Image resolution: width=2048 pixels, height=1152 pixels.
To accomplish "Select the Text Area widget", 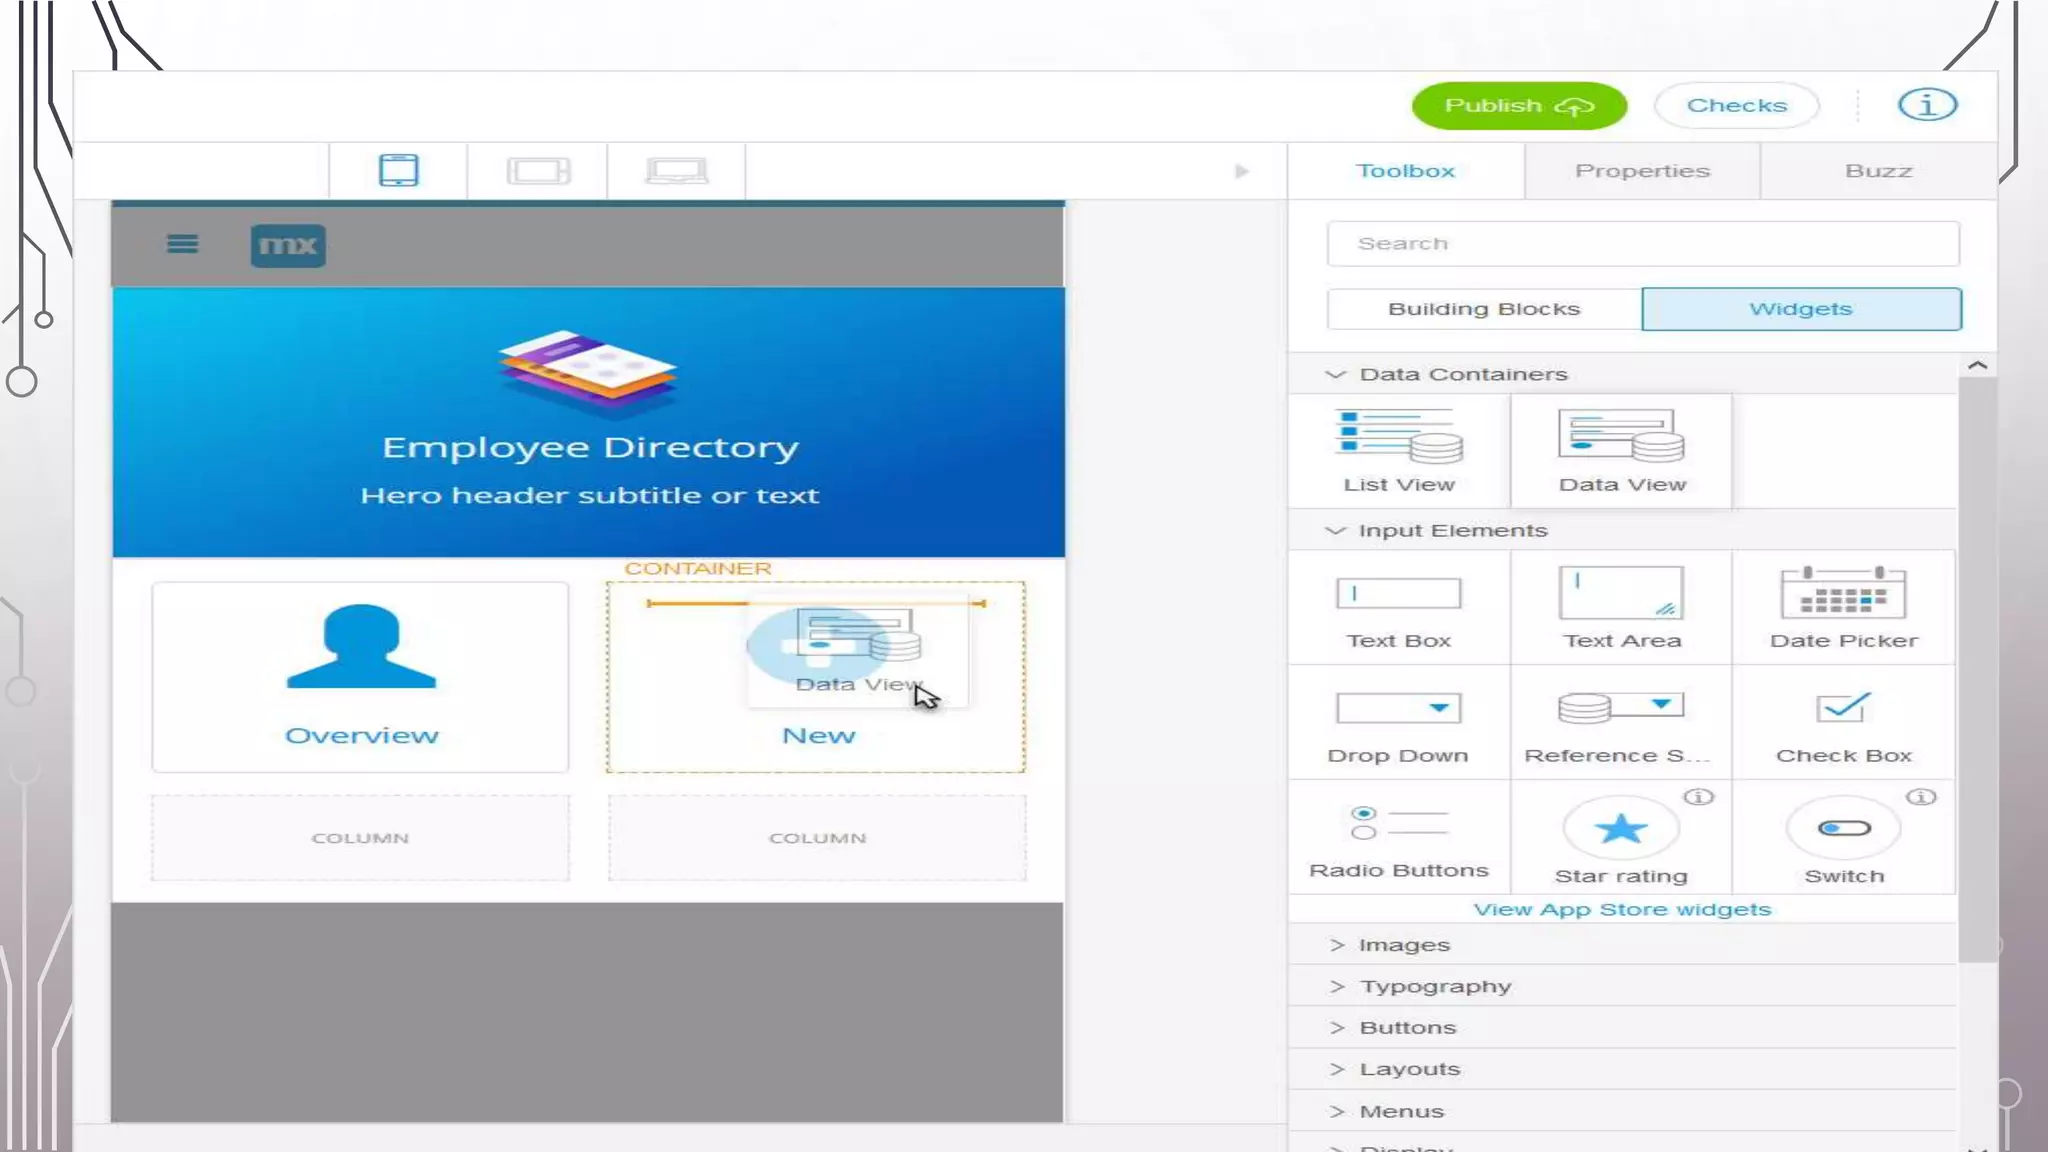I will [x=1621, y=607].
